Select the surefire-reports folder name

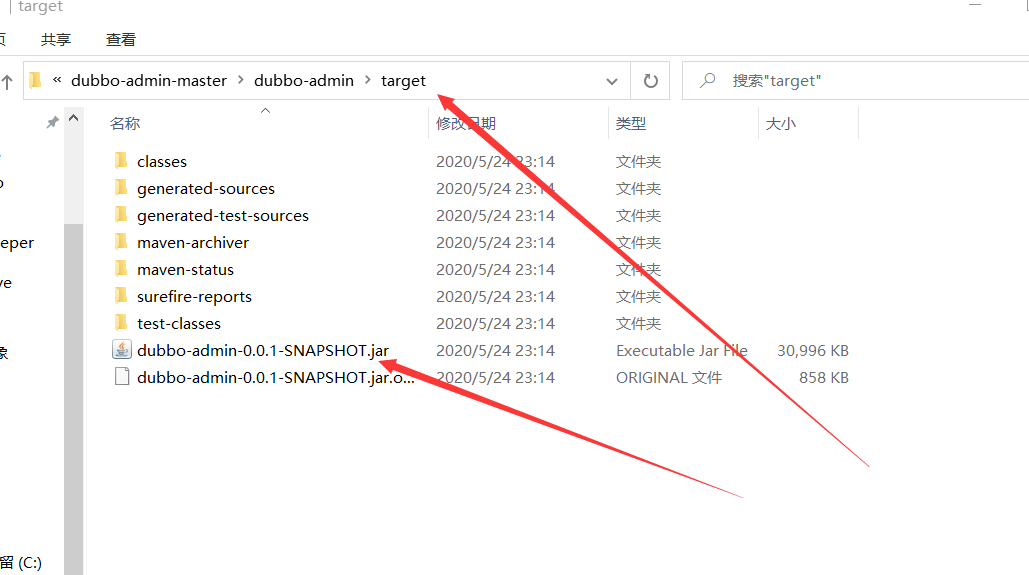194,297
